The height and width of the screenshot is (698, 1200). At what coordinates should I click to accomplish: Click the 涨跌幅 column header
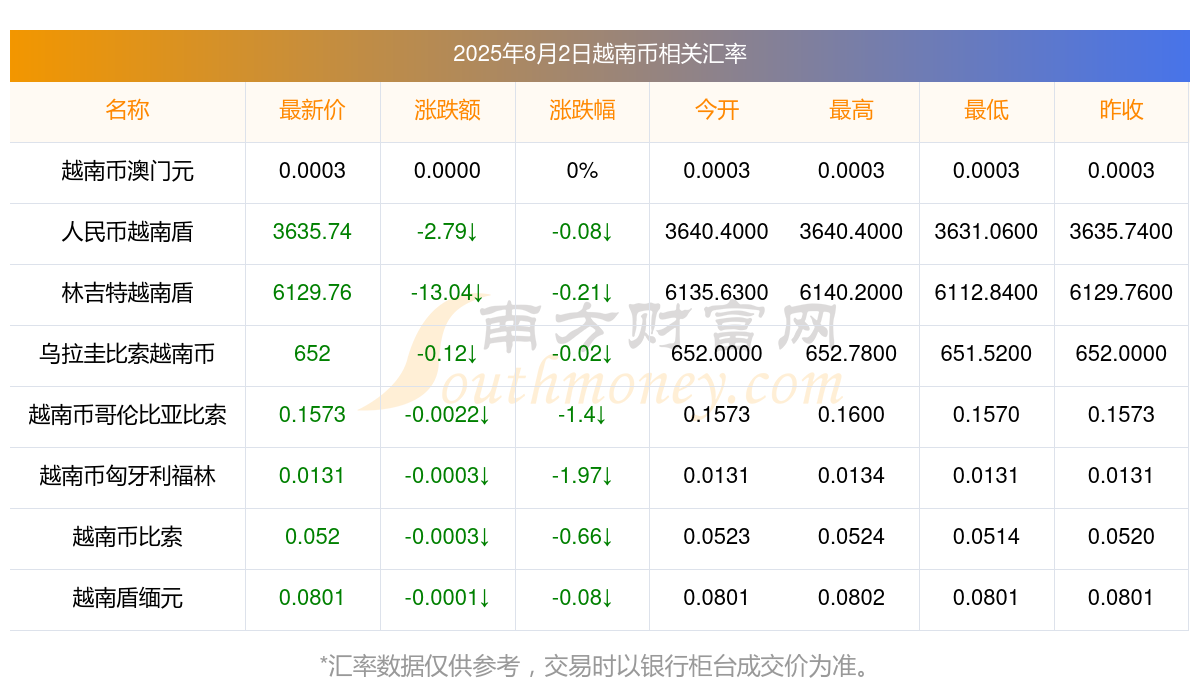click(x=582, y=110)
